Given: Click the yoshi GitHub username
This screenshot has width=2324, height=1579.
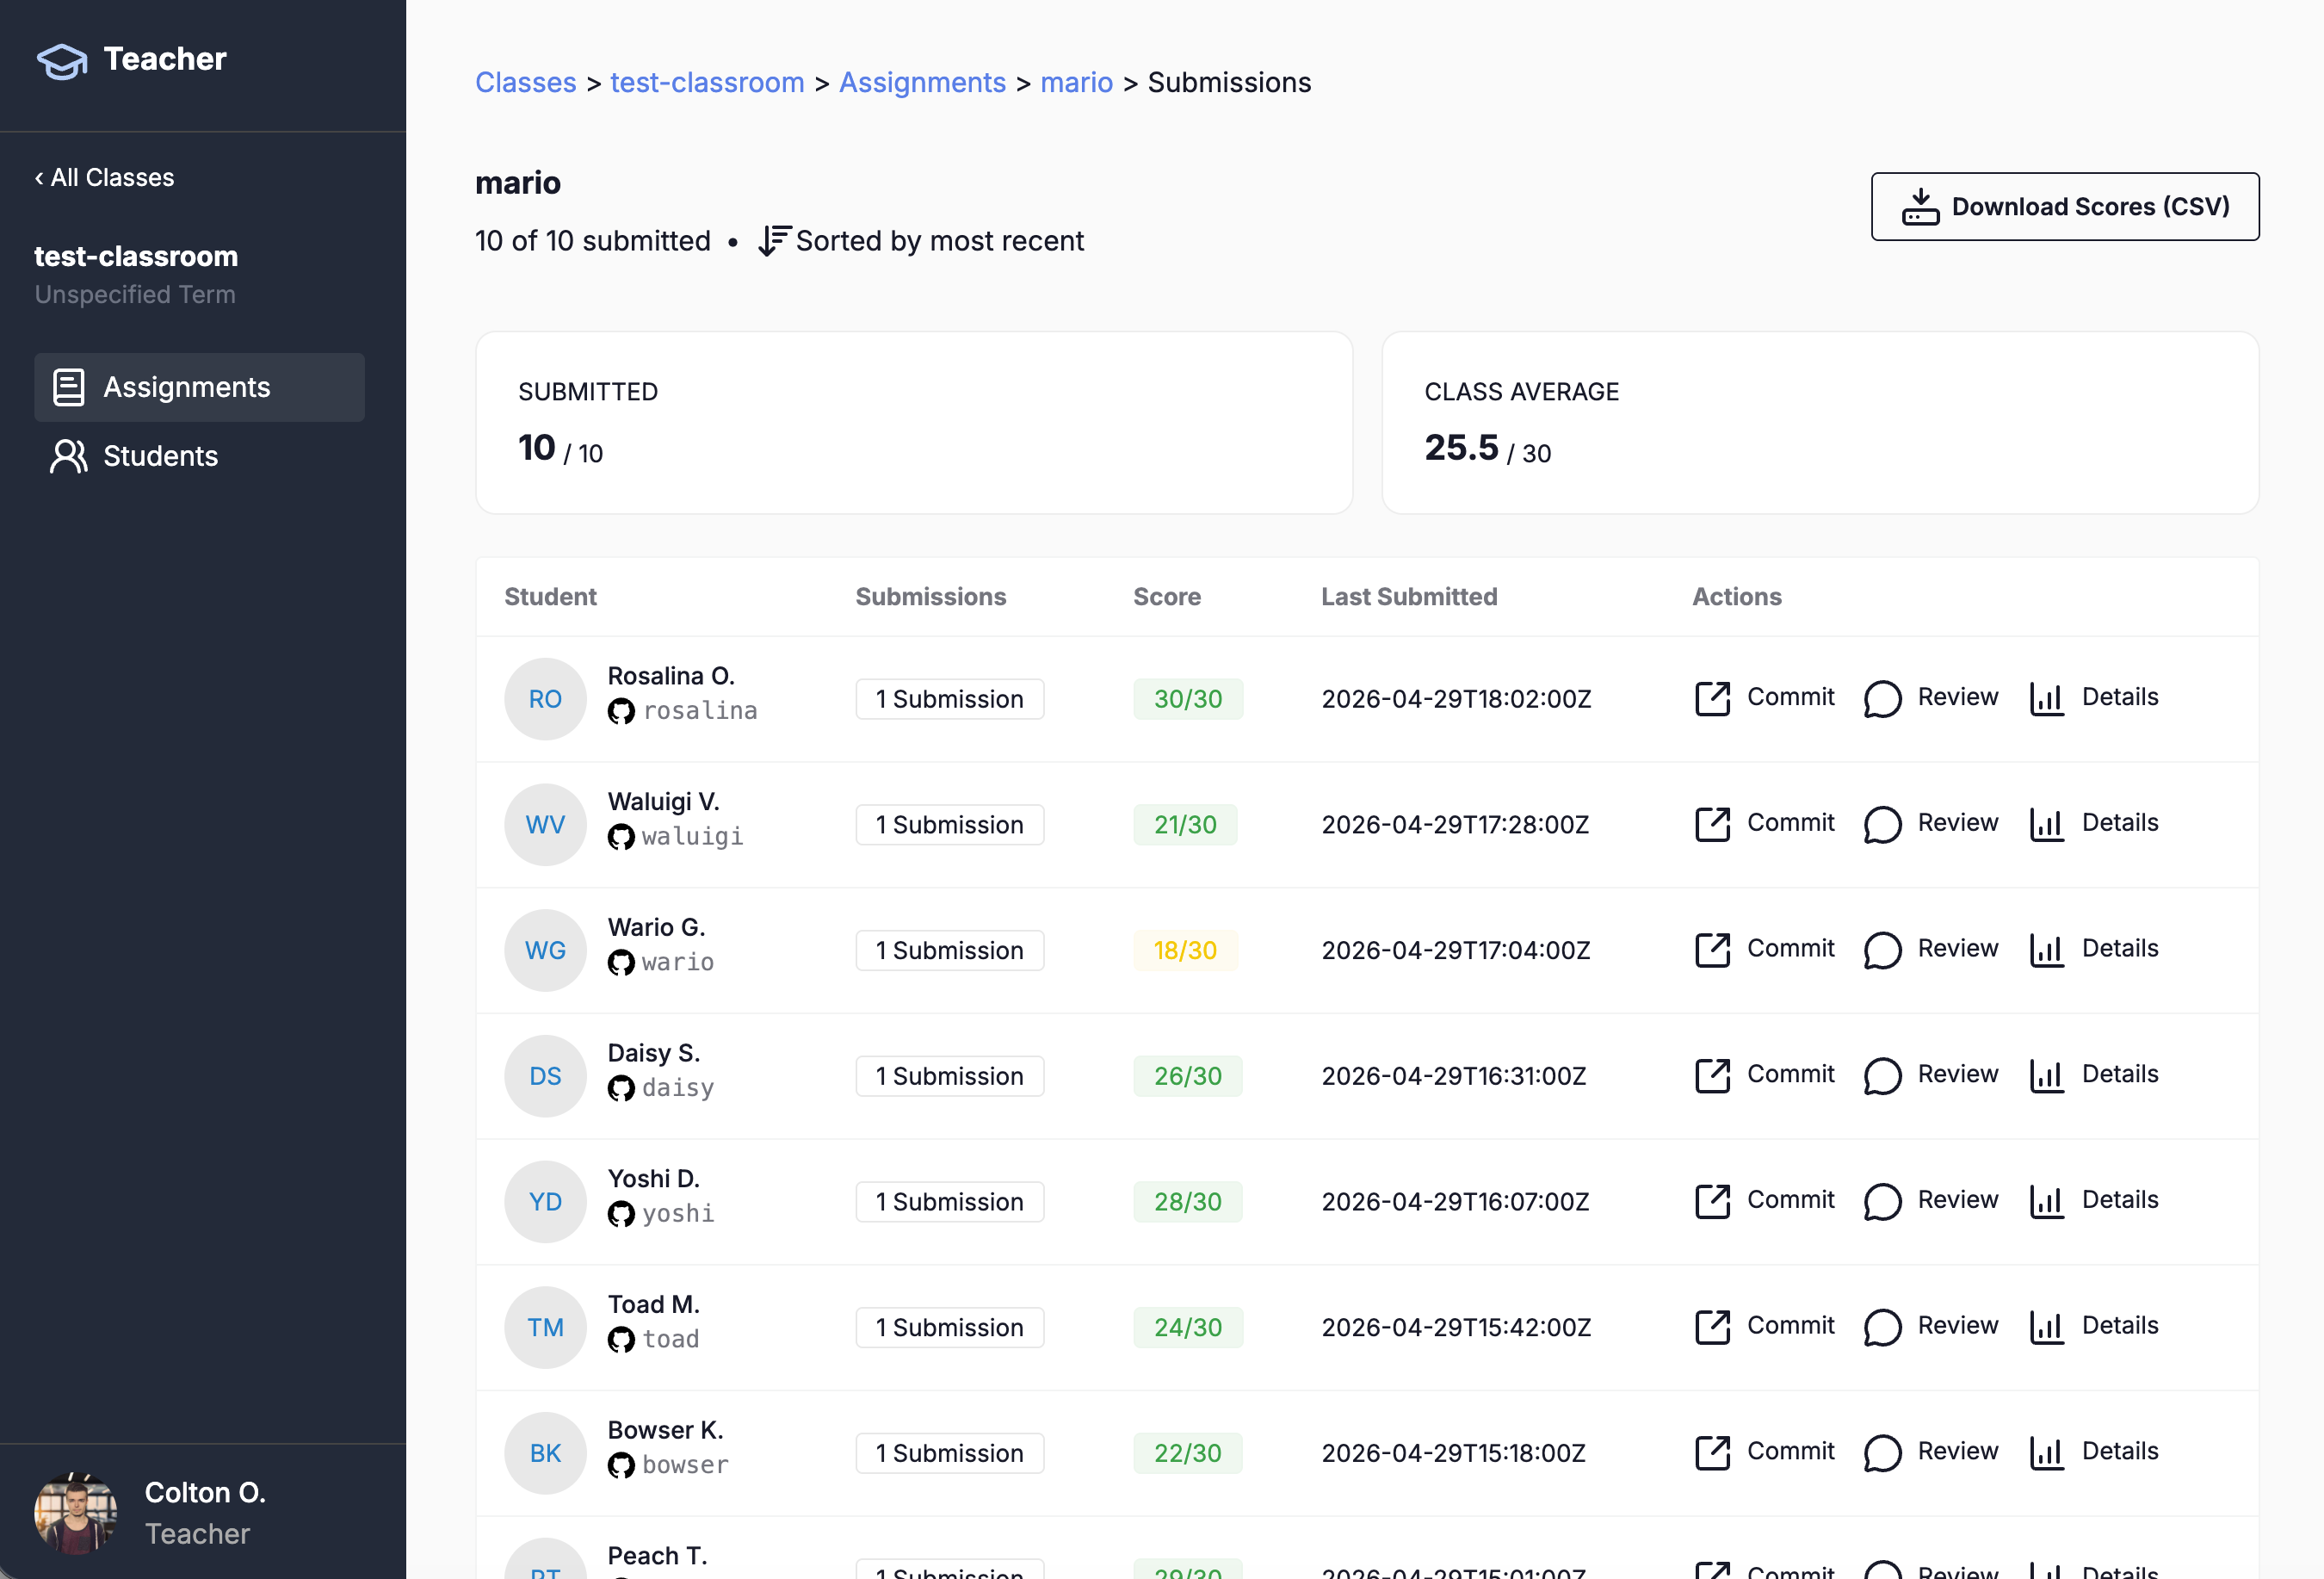Looking at the screenshot, I should coord(678,1213).
